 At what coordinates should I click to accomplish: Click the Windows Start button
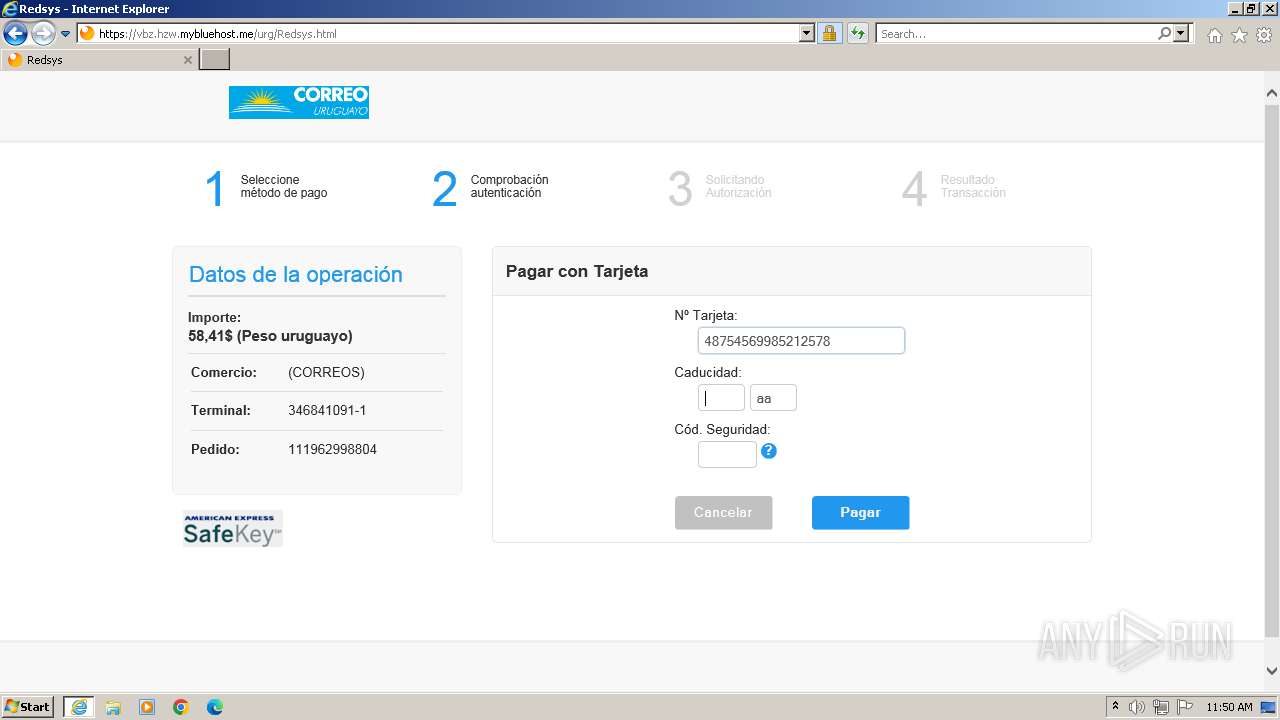click(28, 706)
